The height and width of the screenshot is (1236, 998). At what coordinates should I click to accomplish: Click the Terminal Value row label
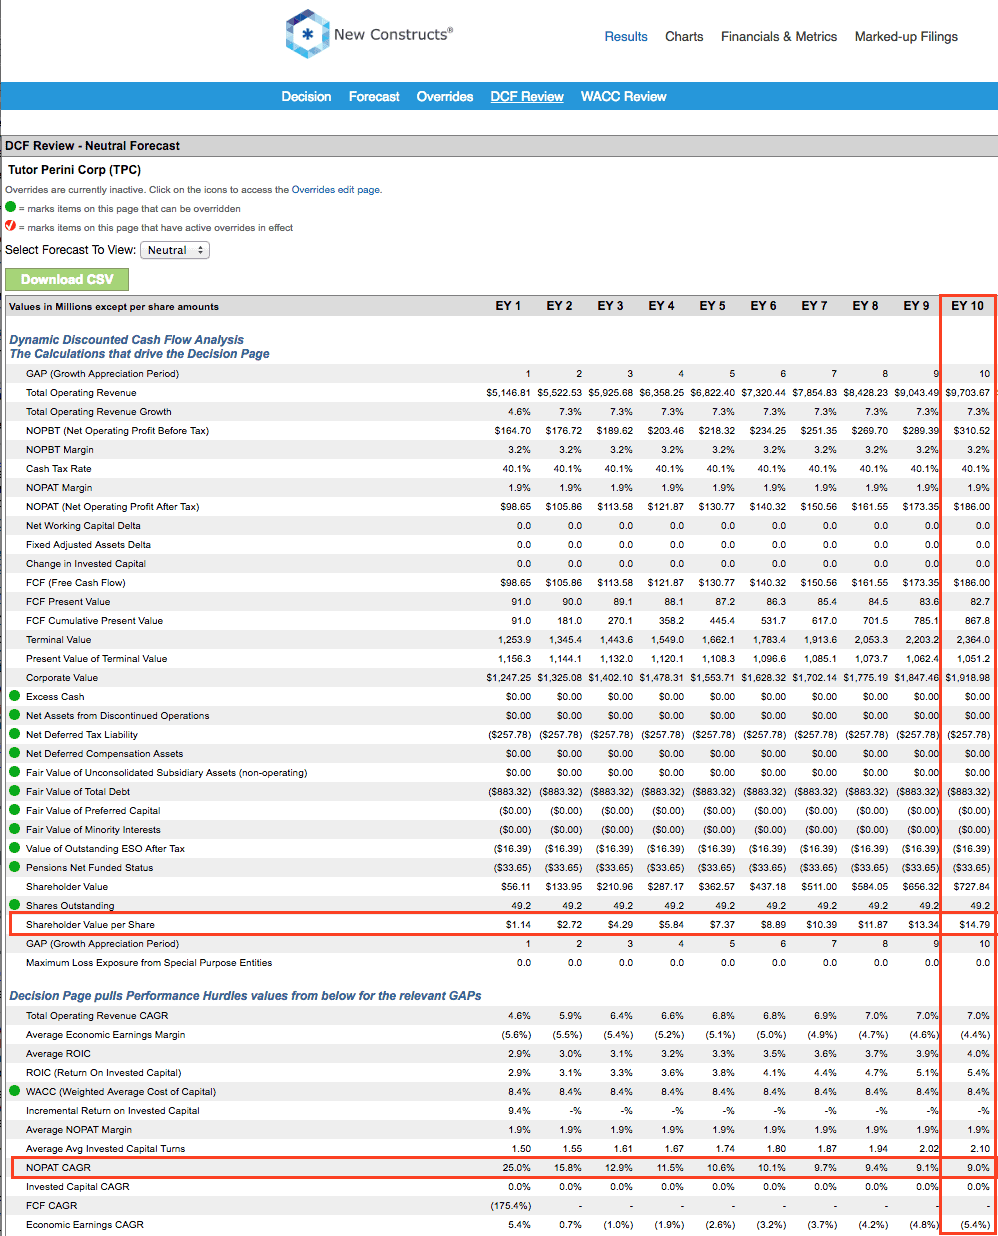[58, 639]
